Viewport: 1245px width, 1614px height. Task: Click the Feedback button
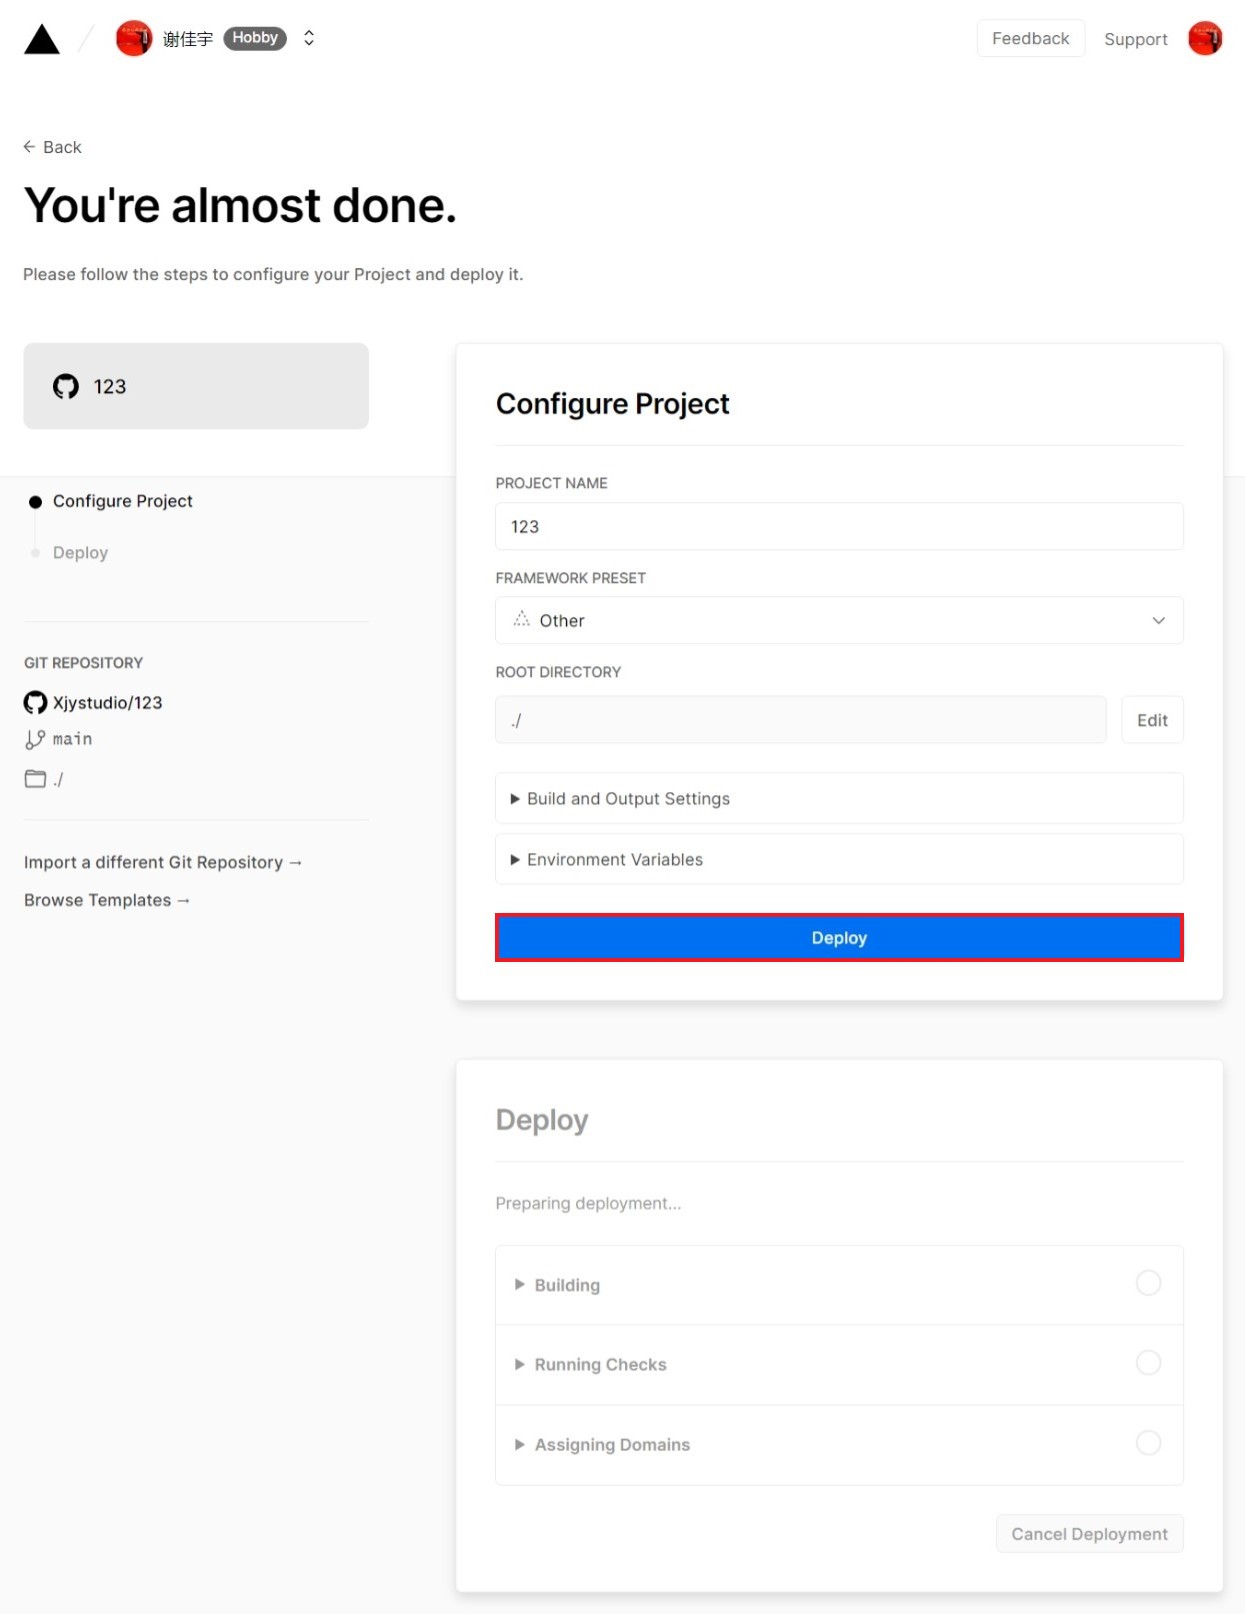point(1030,39)
